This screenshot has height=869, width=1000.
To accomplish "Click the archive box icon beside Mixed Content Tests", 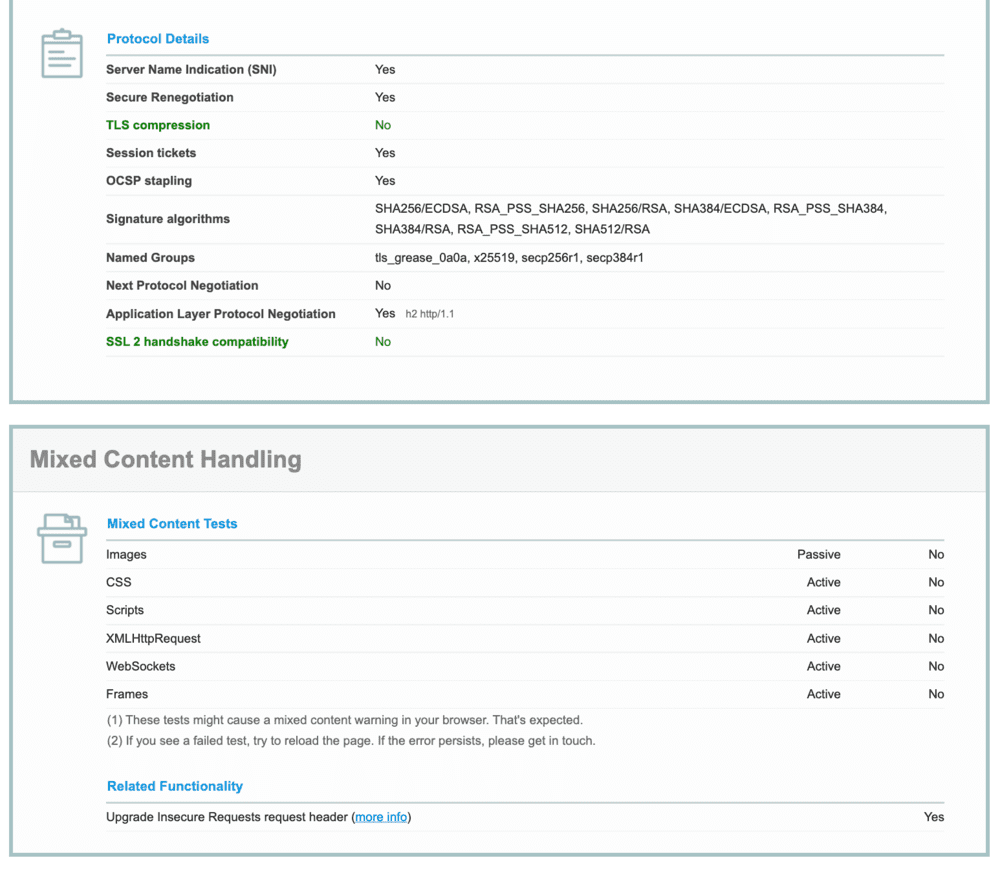I will coord(62,539).
